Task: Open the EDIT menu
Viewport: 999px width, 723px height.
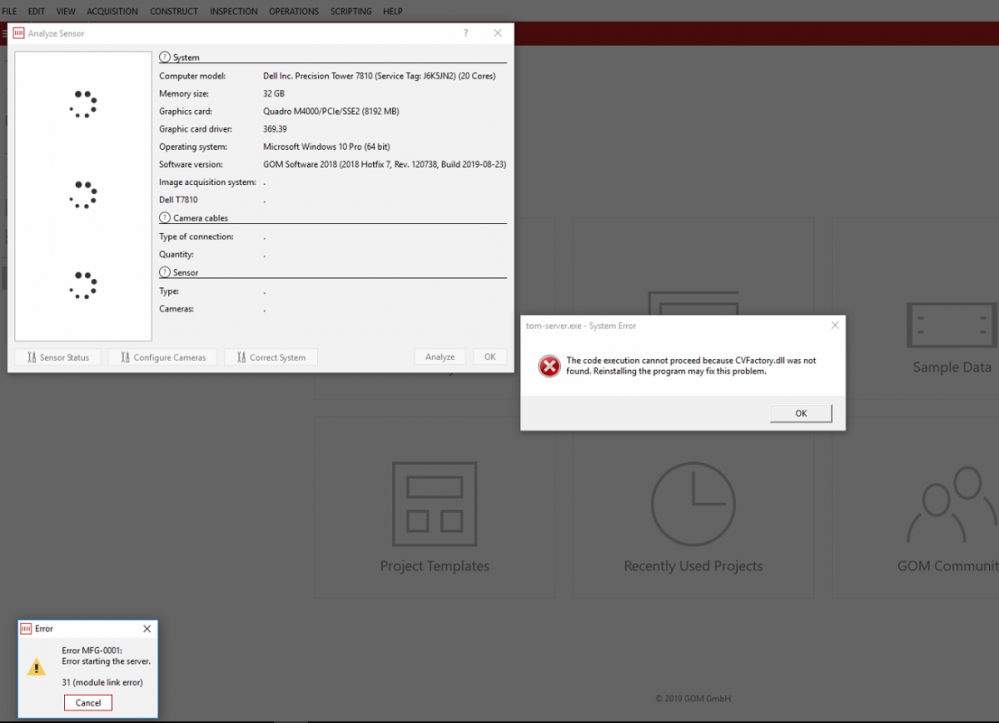Action: 36,11
